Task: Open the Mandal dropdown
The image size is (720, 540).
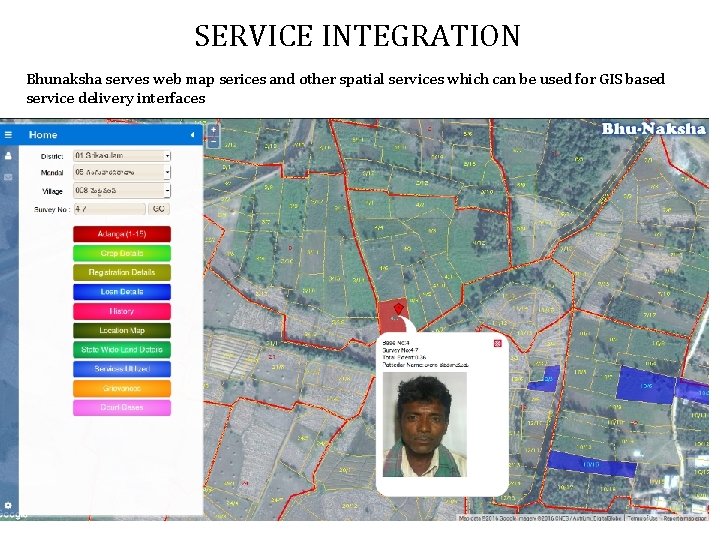Action: (x=122, y=173)
